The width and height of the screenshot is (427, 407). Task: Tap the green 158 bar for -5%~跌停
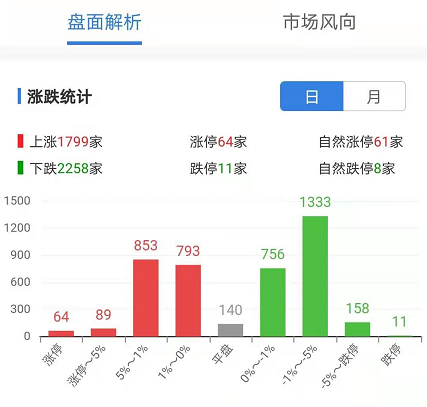click(x=357, y=329)
